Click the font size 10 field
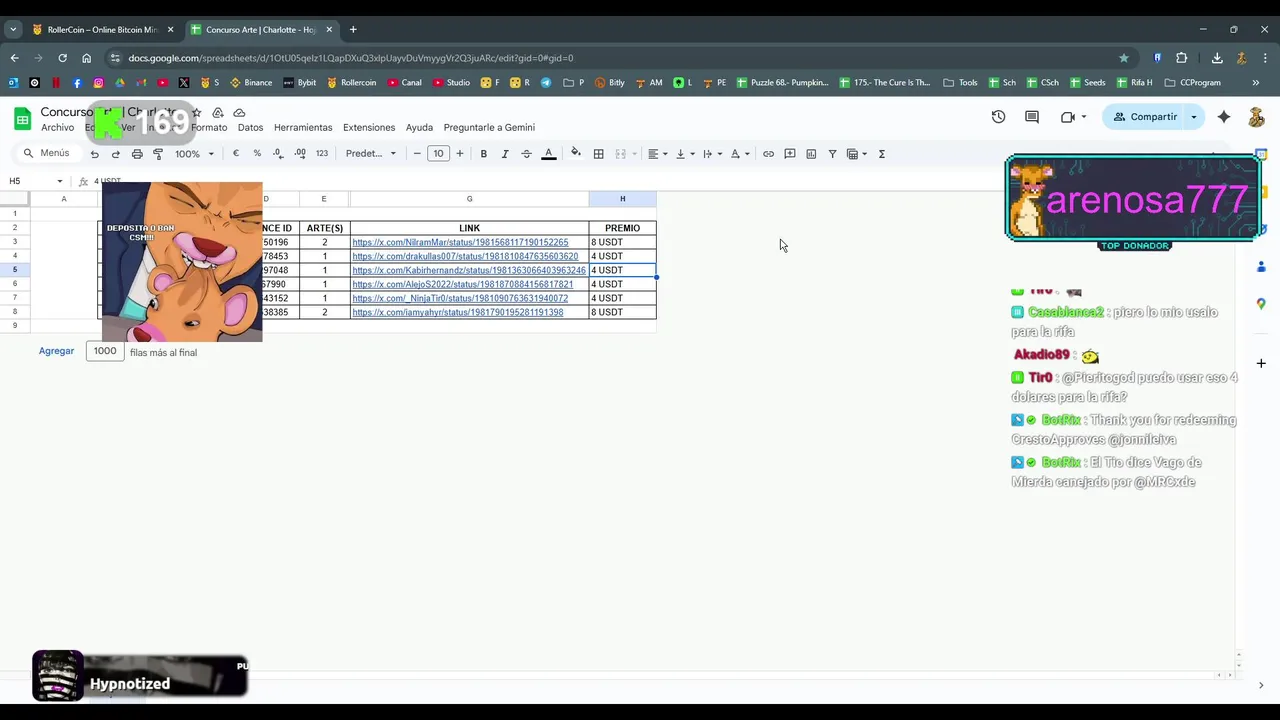The image size is (1280, 720). (438, 154)
